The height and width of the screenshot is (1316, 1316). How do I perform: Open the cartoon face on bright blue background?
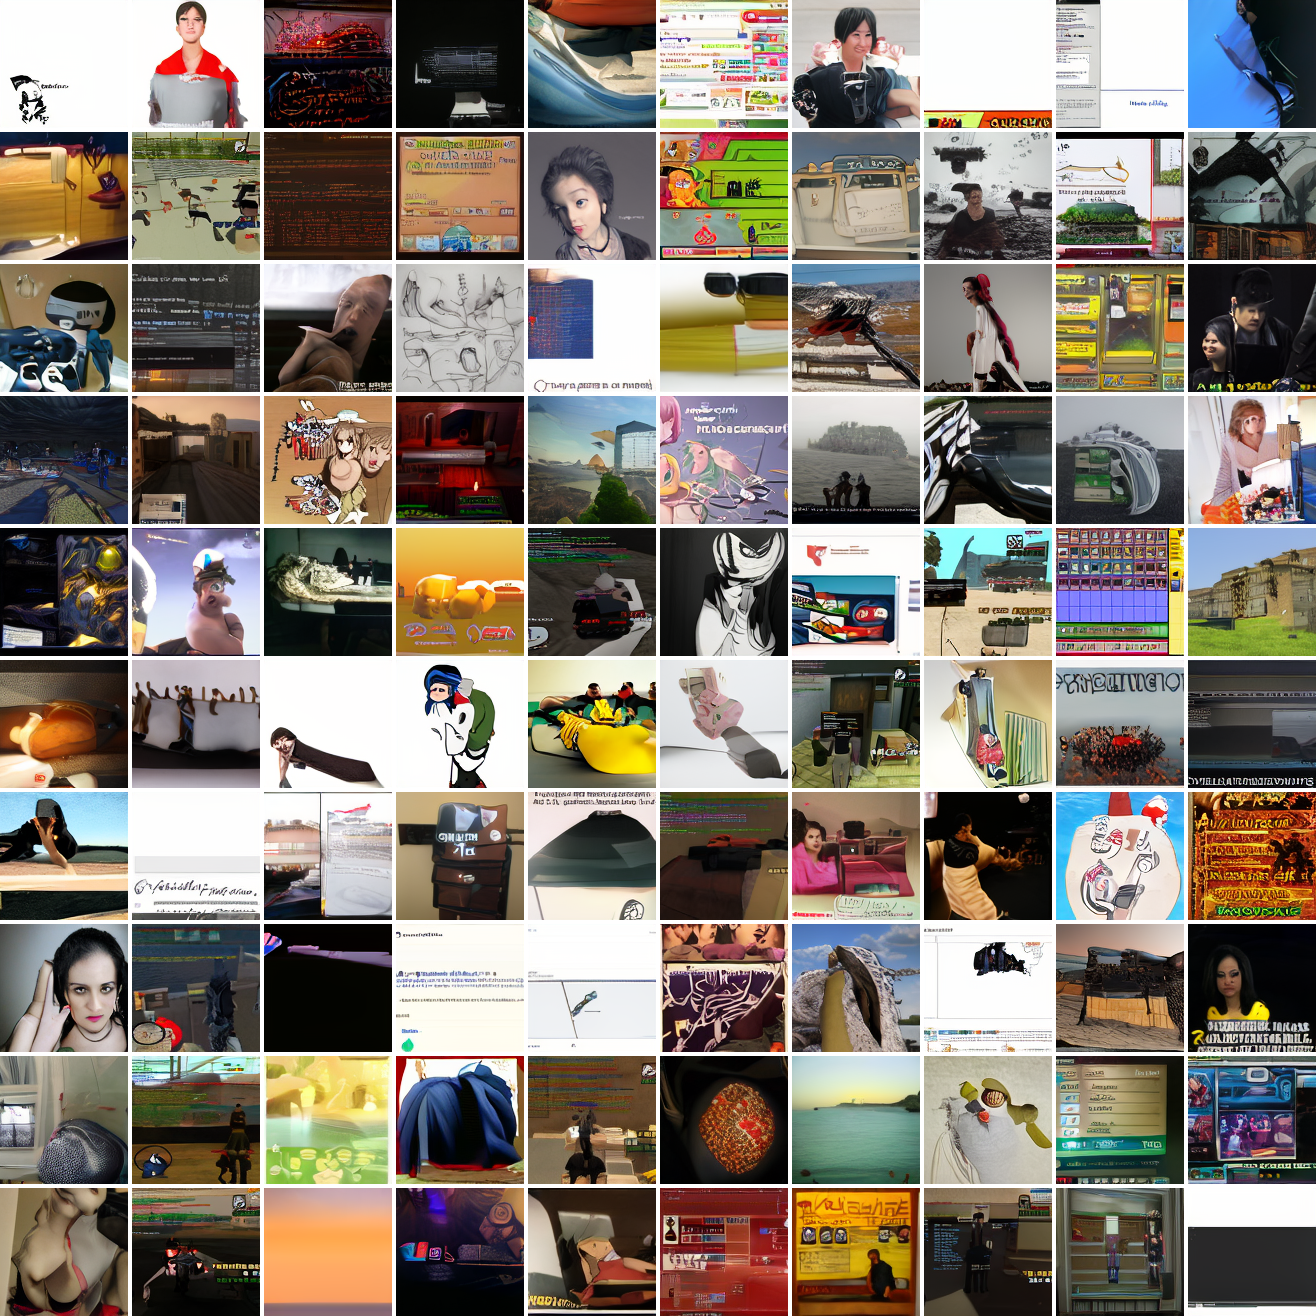pyautogui.click(x=1120, y=856)
